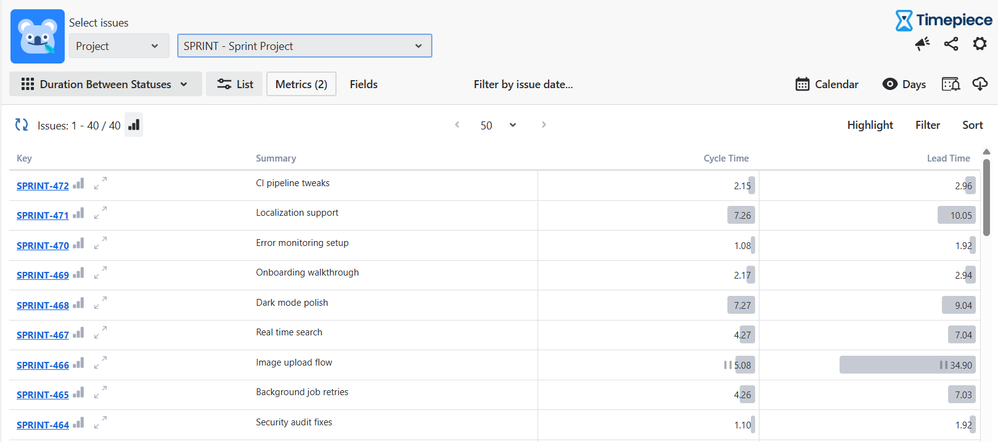Open the Highlight menu
The width and height of the screenshot is (998, 442).
pyautogui.click(x=870, y=125)
